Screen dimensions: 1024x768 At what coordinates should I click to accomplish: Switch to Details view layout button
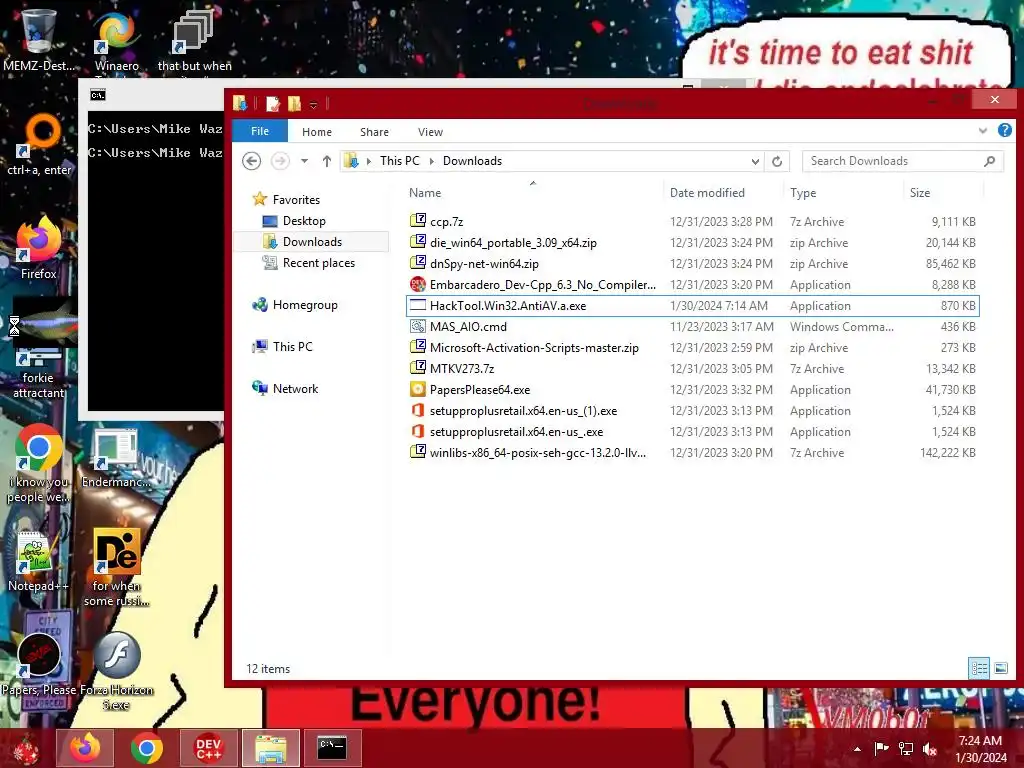[x=979, y=668]
